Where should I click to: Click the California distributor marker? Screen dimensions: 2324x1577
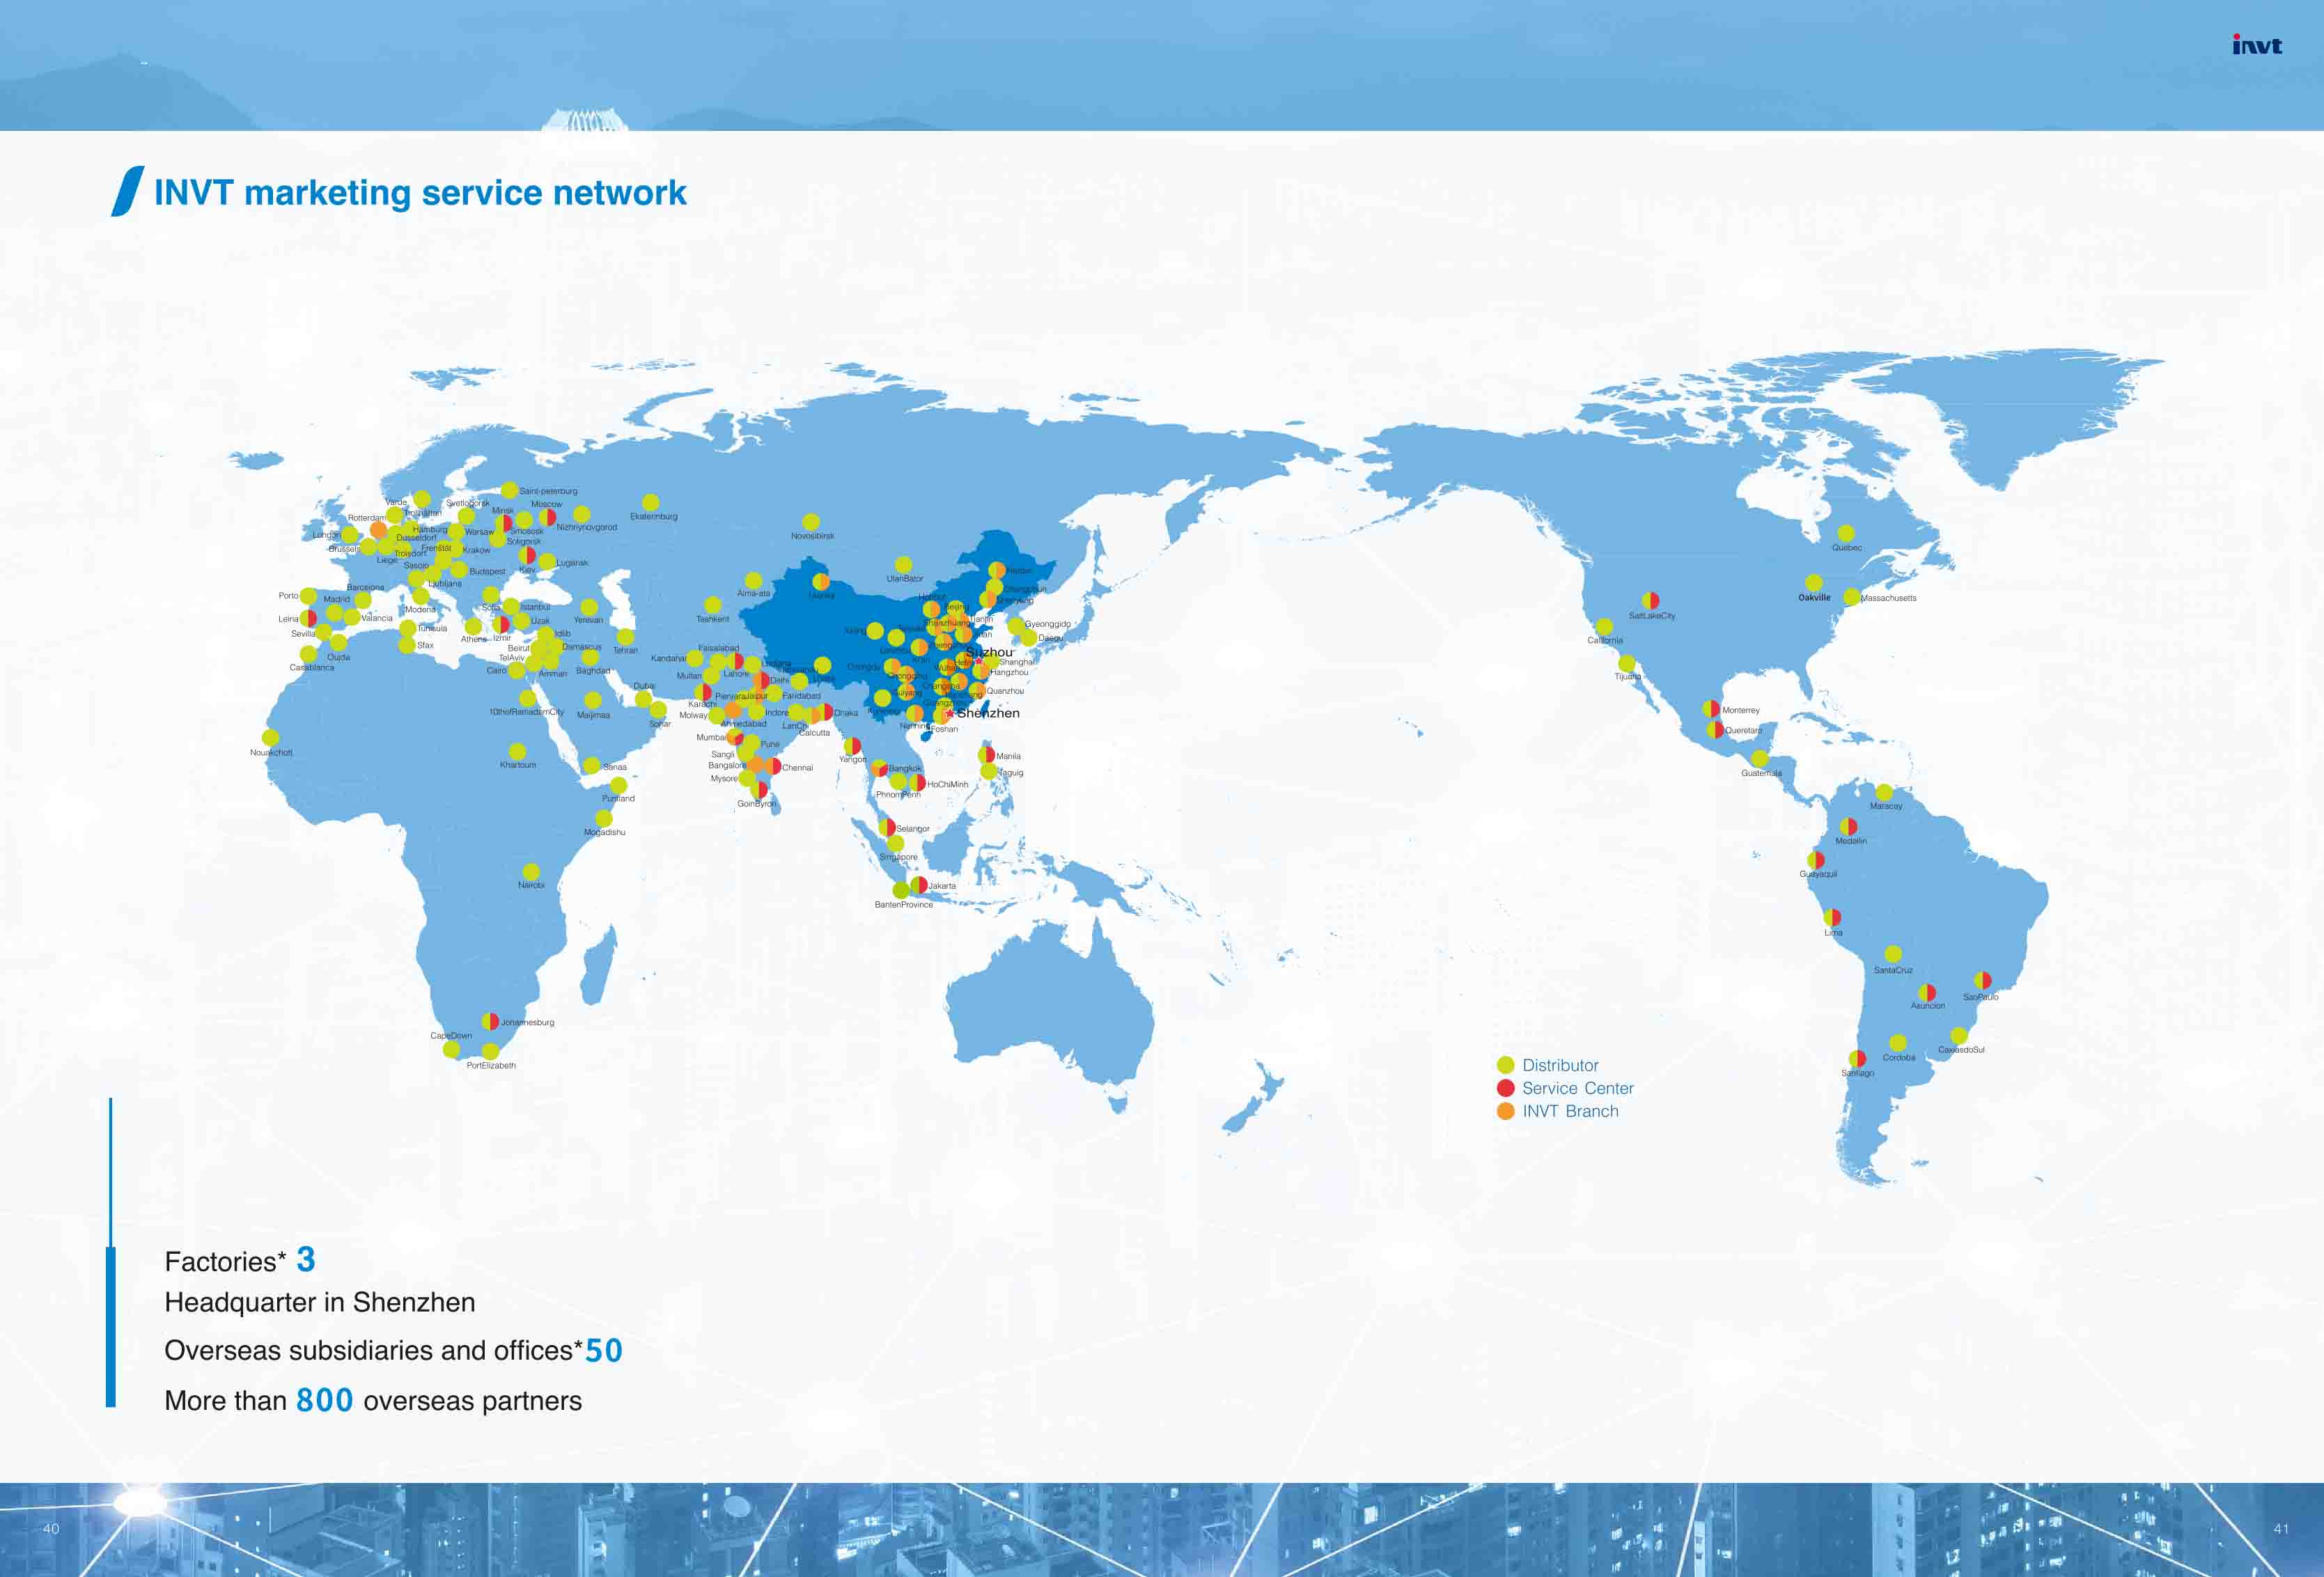[x=1604, y=626]
